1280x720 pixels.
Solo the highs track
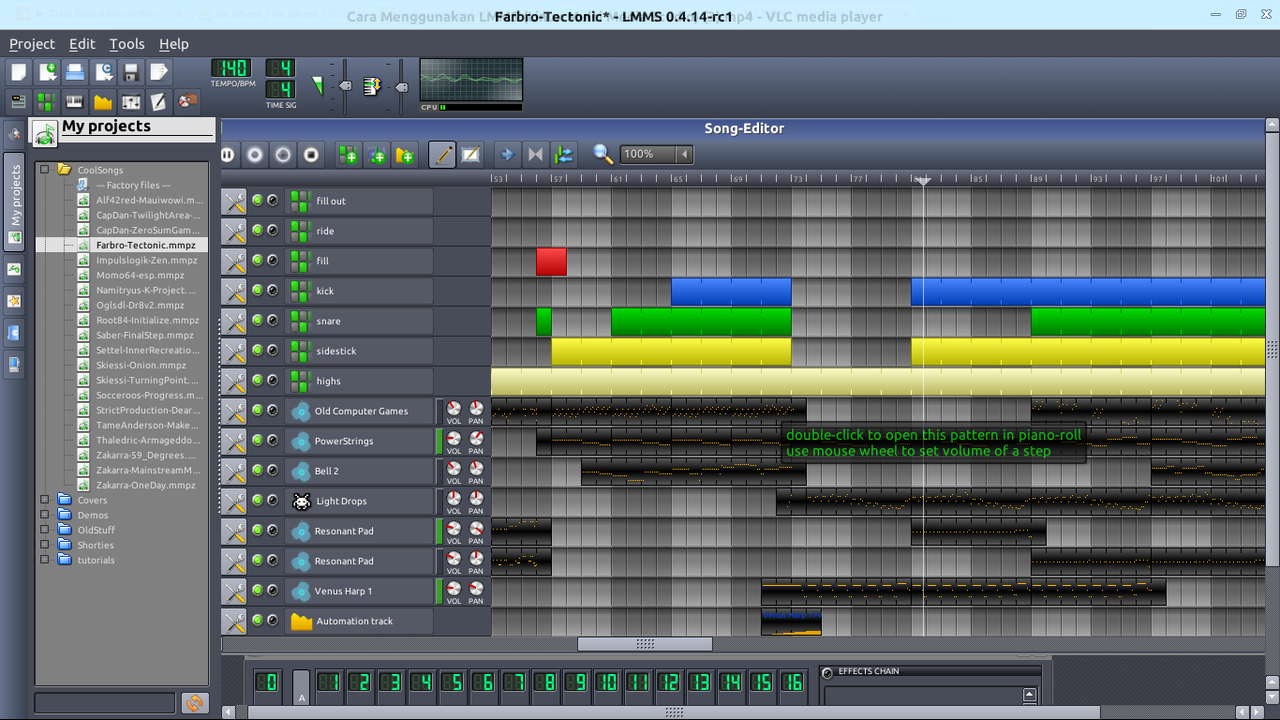[x=272, y=380]
